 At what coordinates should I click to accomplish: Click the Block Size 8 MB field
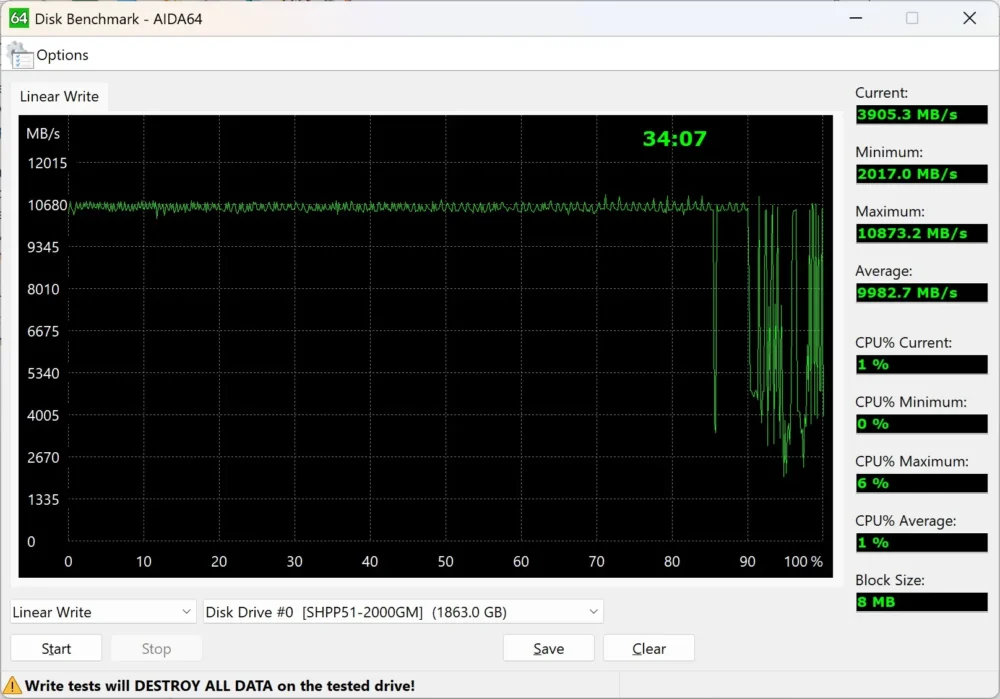[x=921, y=602]
